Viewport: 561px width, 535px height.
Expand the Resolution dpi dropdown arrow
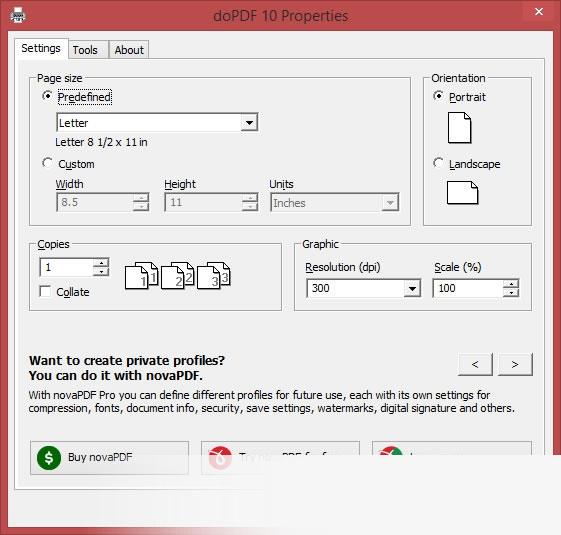412,288
